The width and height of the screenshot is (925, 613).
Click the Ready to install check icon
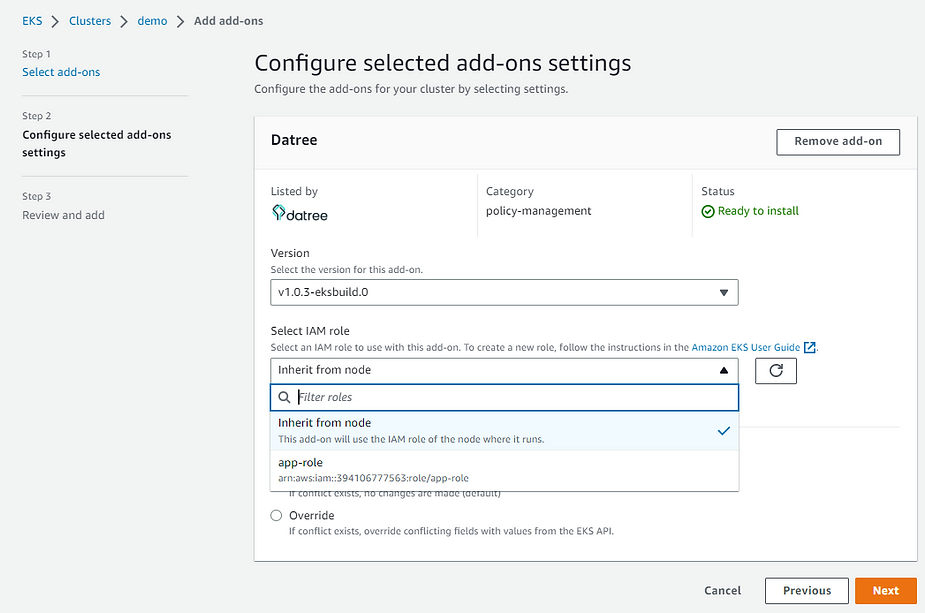tap(708, 211)
